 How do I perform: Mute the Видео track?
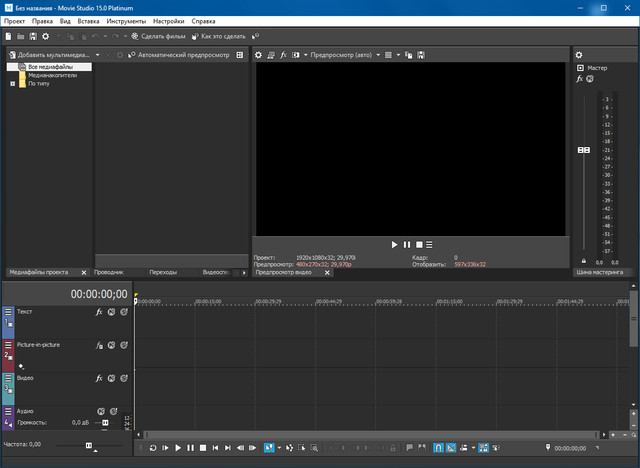[111, 379]
